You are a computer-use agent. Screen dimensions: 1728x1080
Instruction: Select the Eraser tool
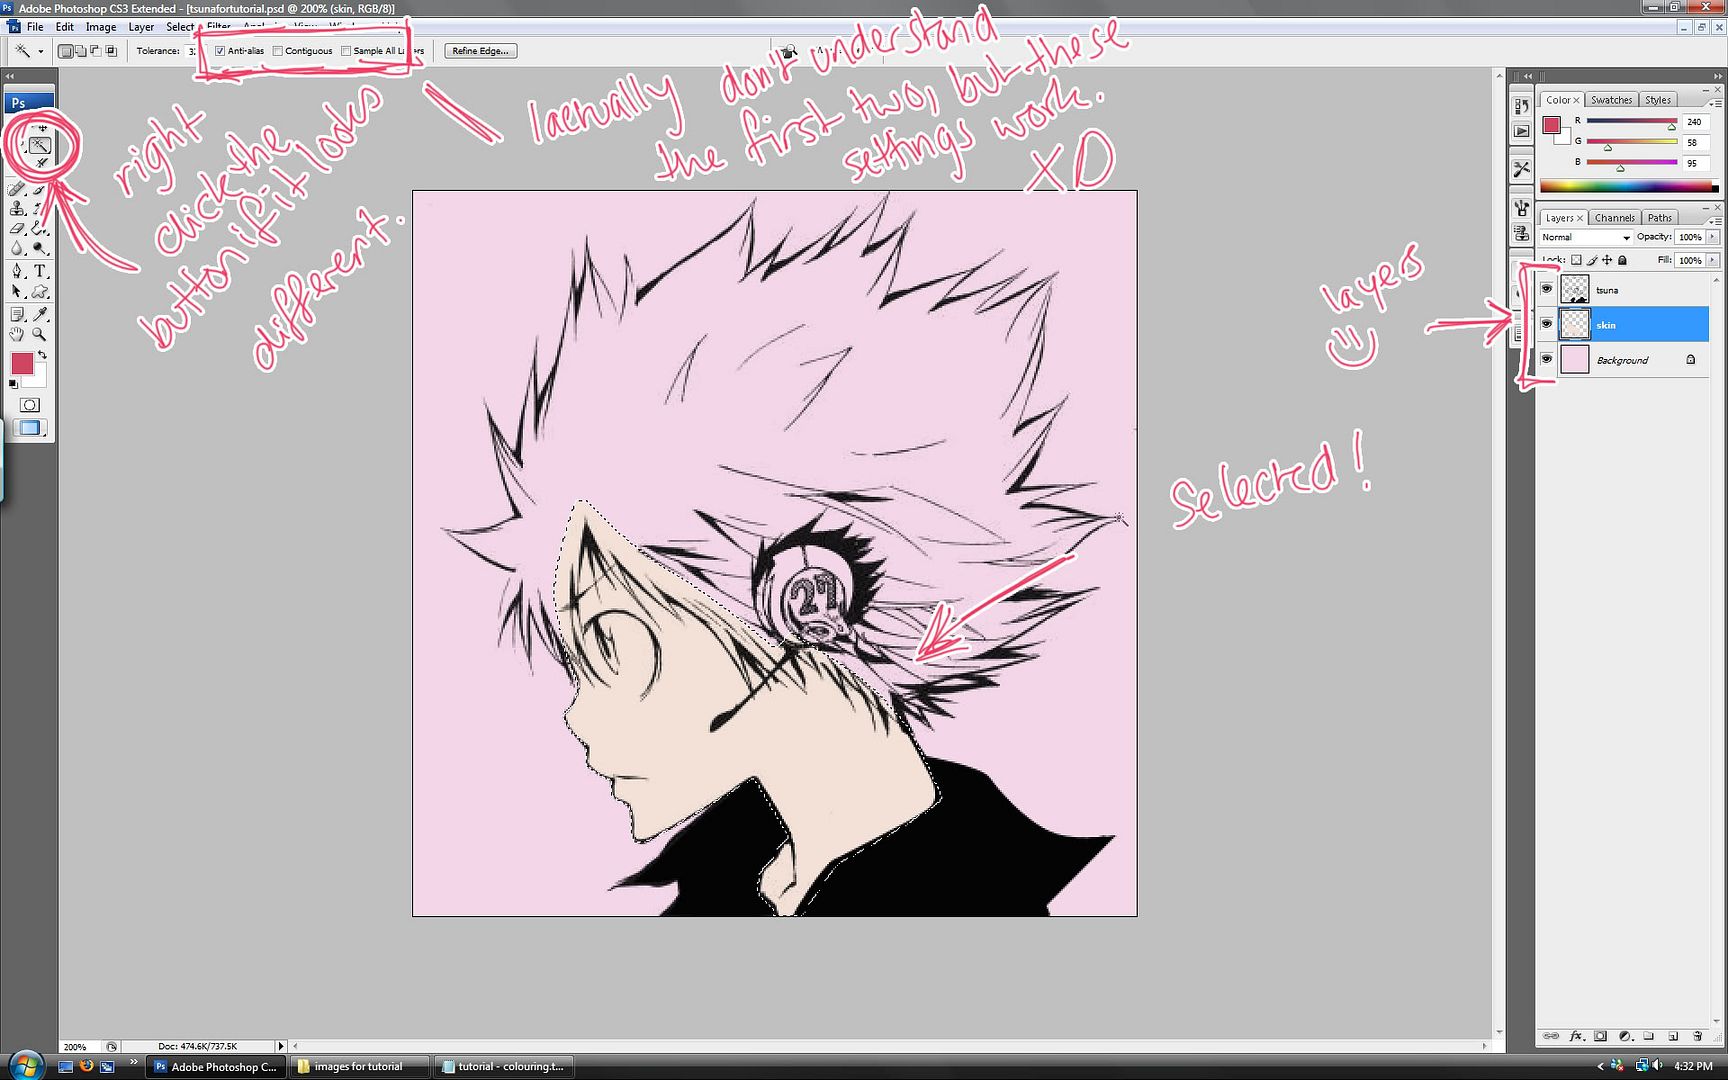pyautogui.click(x=16, y=228)
